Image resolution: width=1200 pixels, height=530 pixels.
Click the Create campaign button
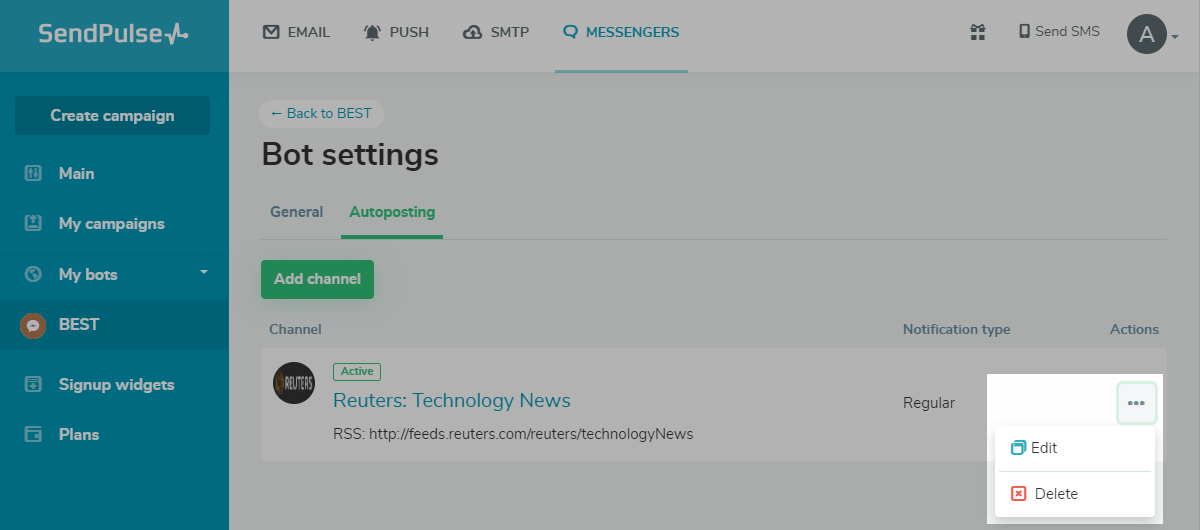tap(112, 116)
